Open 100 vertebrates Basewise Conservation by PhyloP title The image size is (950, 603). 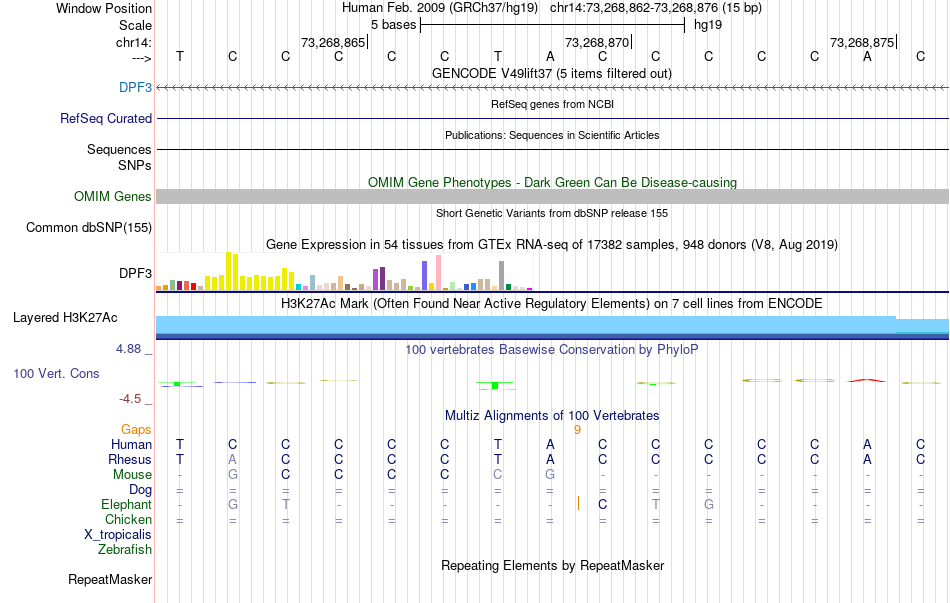pos(552,350)
